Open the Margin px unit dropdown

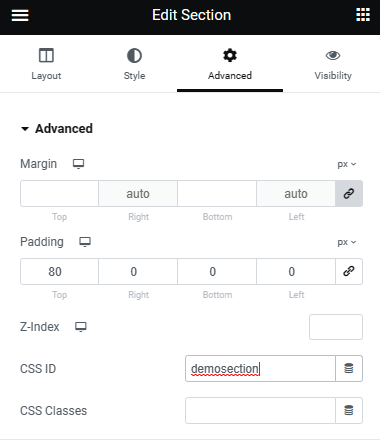[x=347, y=164]
